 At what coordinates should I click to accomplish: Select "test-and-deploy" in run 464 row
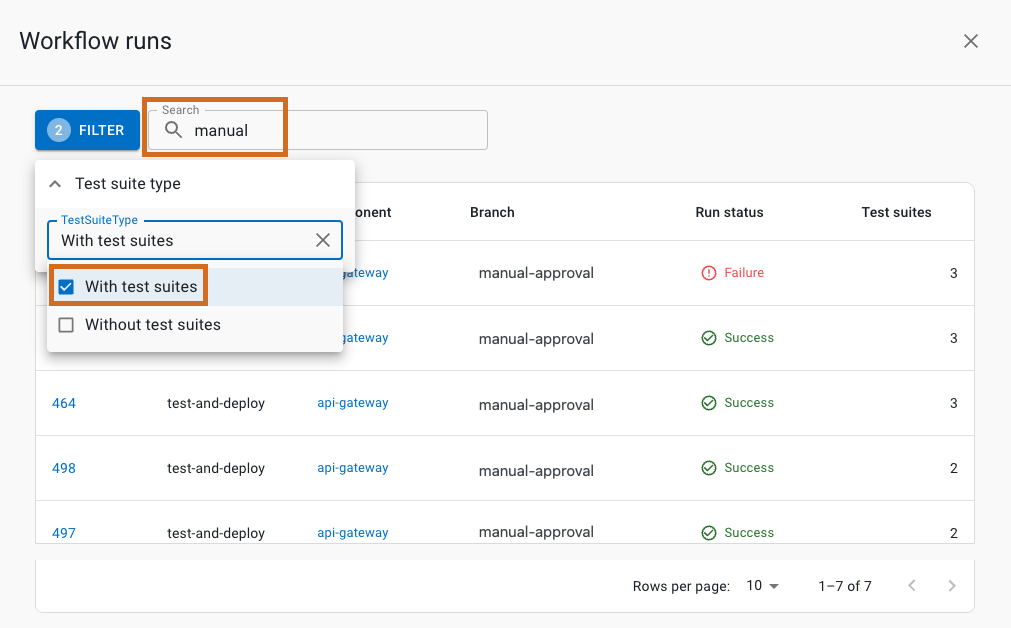click(x=216, y=404)
